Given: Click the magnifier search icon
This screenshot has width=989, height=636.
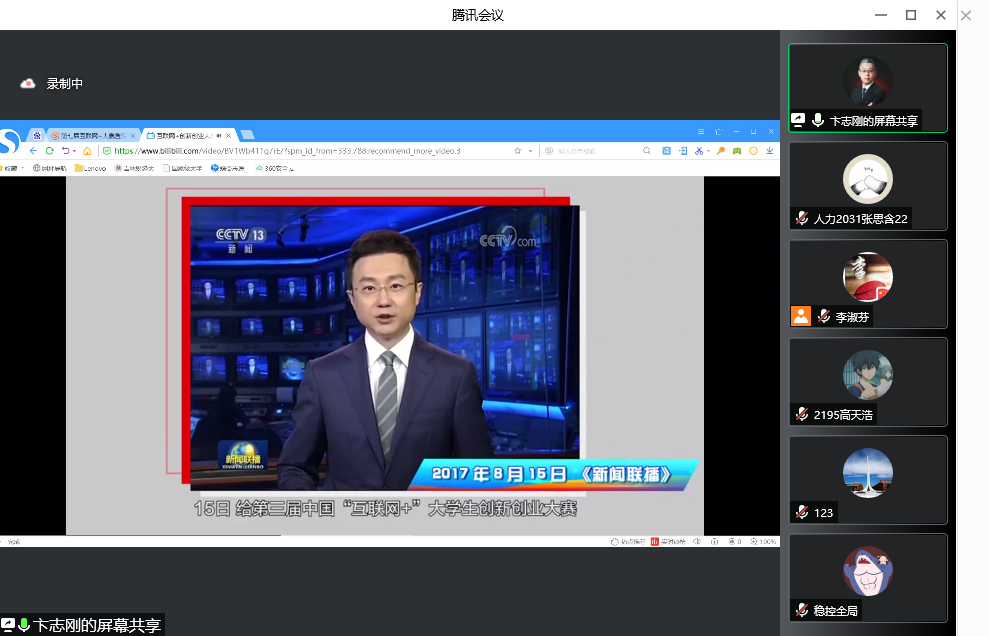Looking at the screenshot, I should (647, 151).
